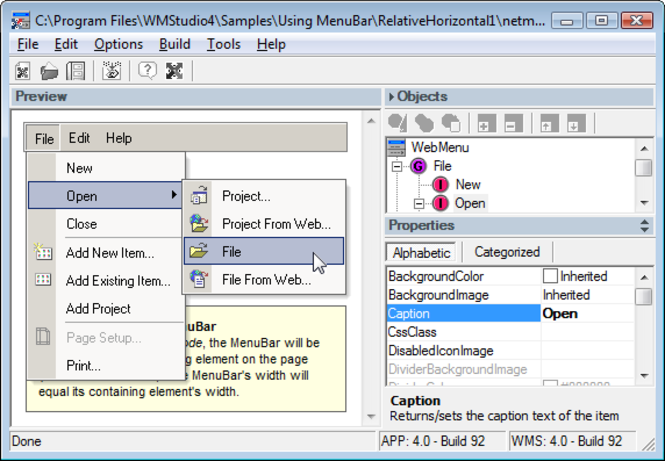Screen dimensions: 665x461
Task: Click the WebMenu root icon in tree
Action: 397,148
